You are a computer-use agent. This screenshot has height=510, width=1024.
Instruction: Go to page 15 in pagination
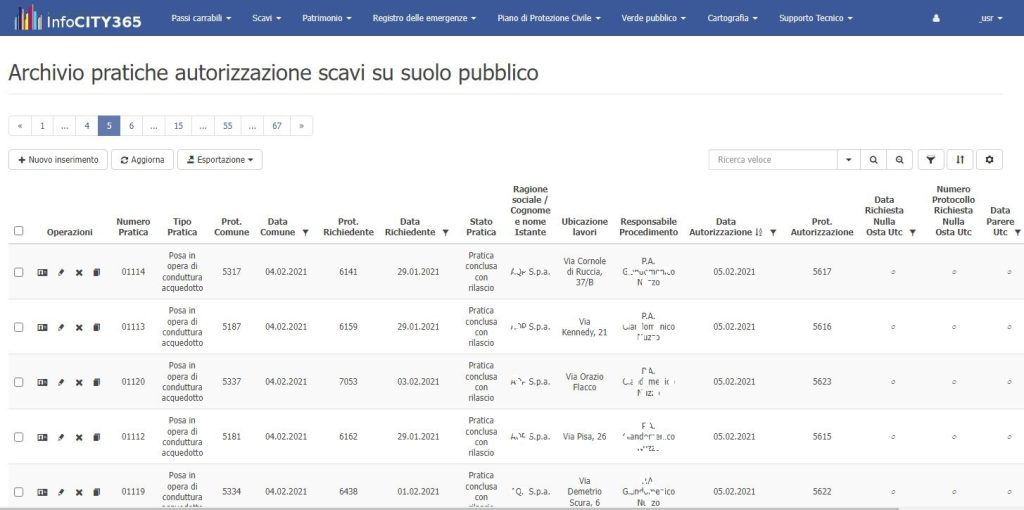[178, 126]
